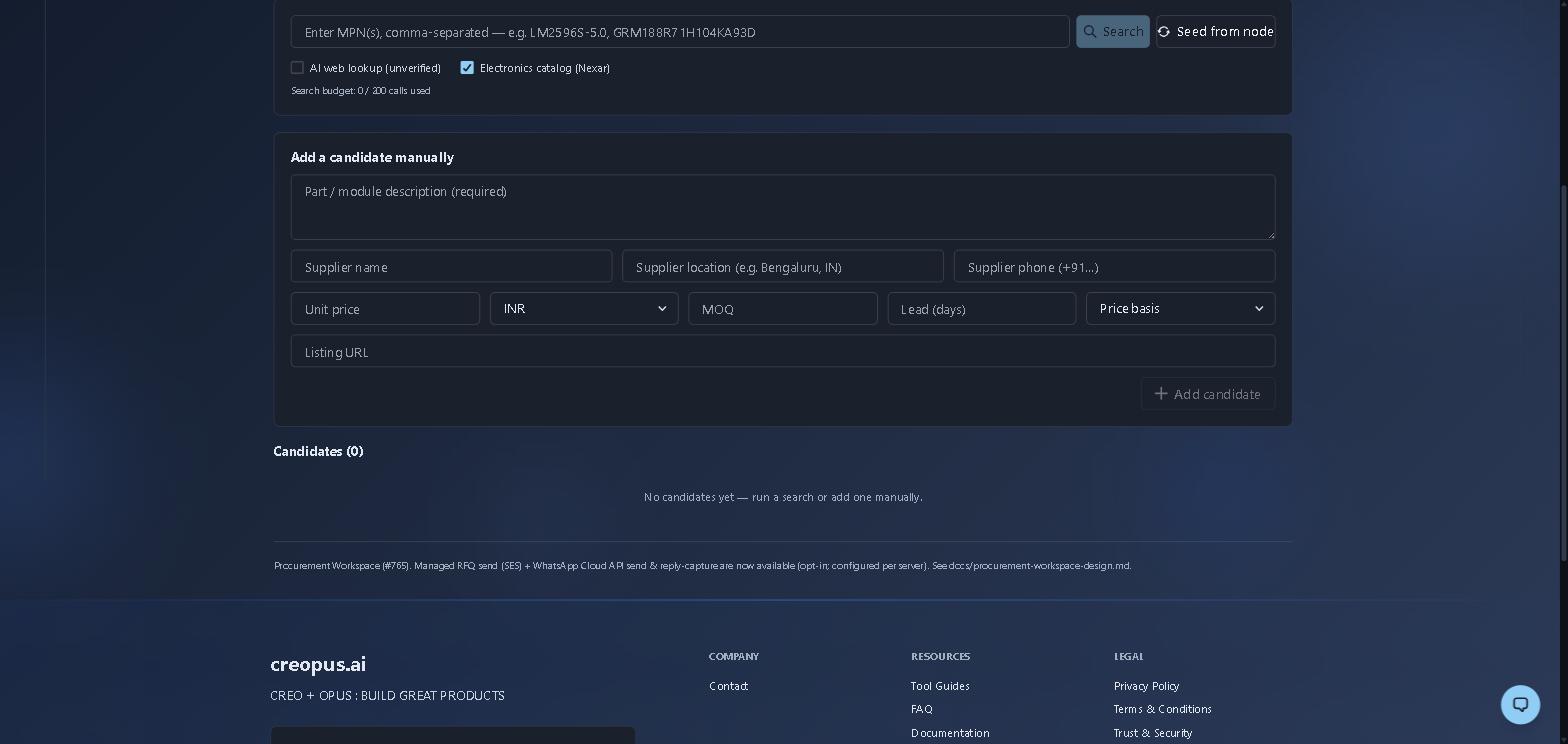
Task: Open the Documentation footer link
Action: (x=950, y=733)
